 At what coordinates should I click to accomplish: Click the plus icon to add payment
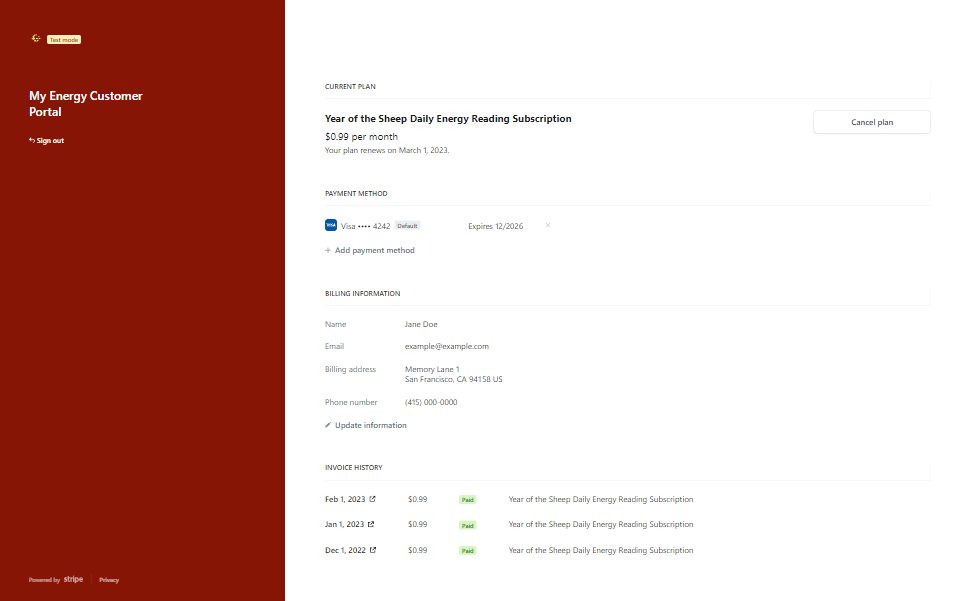tap(328, 251)
